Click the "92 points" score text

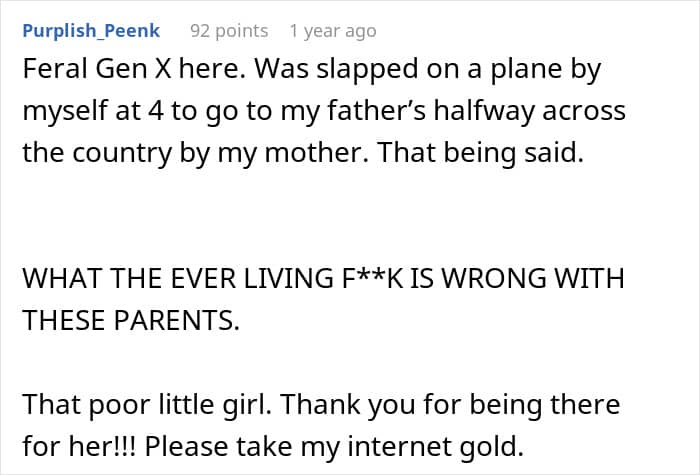click(229, 31)
